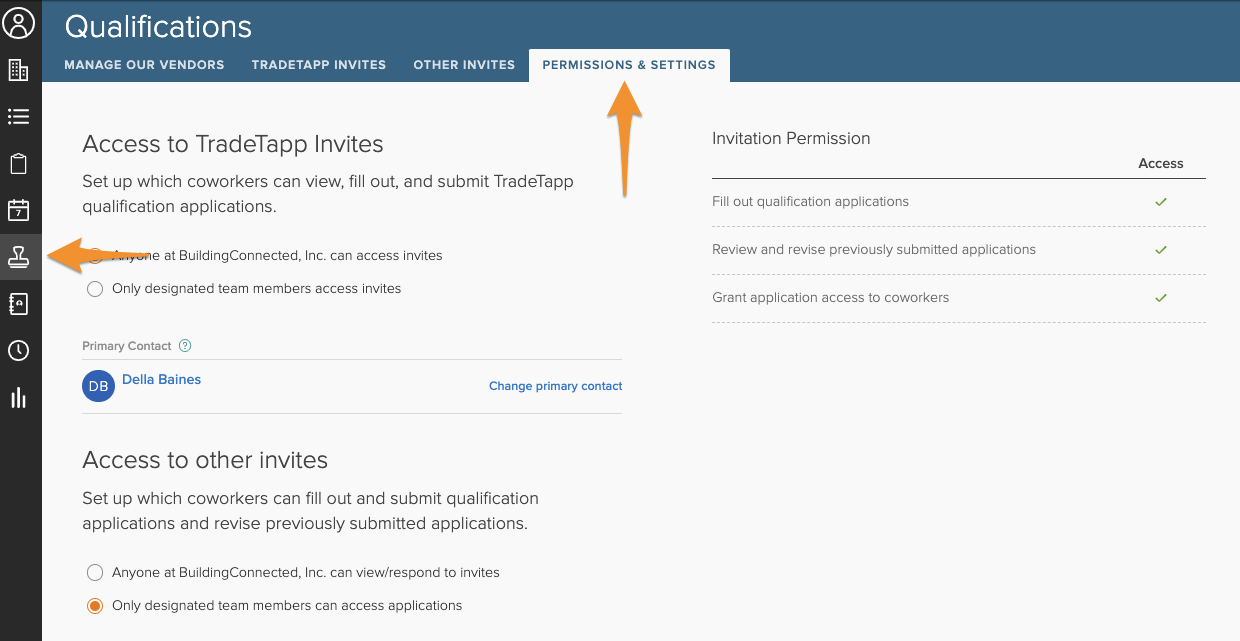This screenshot has width=1240, height=641.
Task: Open the address book icon in sidebar
Action: tap(19, 304)
